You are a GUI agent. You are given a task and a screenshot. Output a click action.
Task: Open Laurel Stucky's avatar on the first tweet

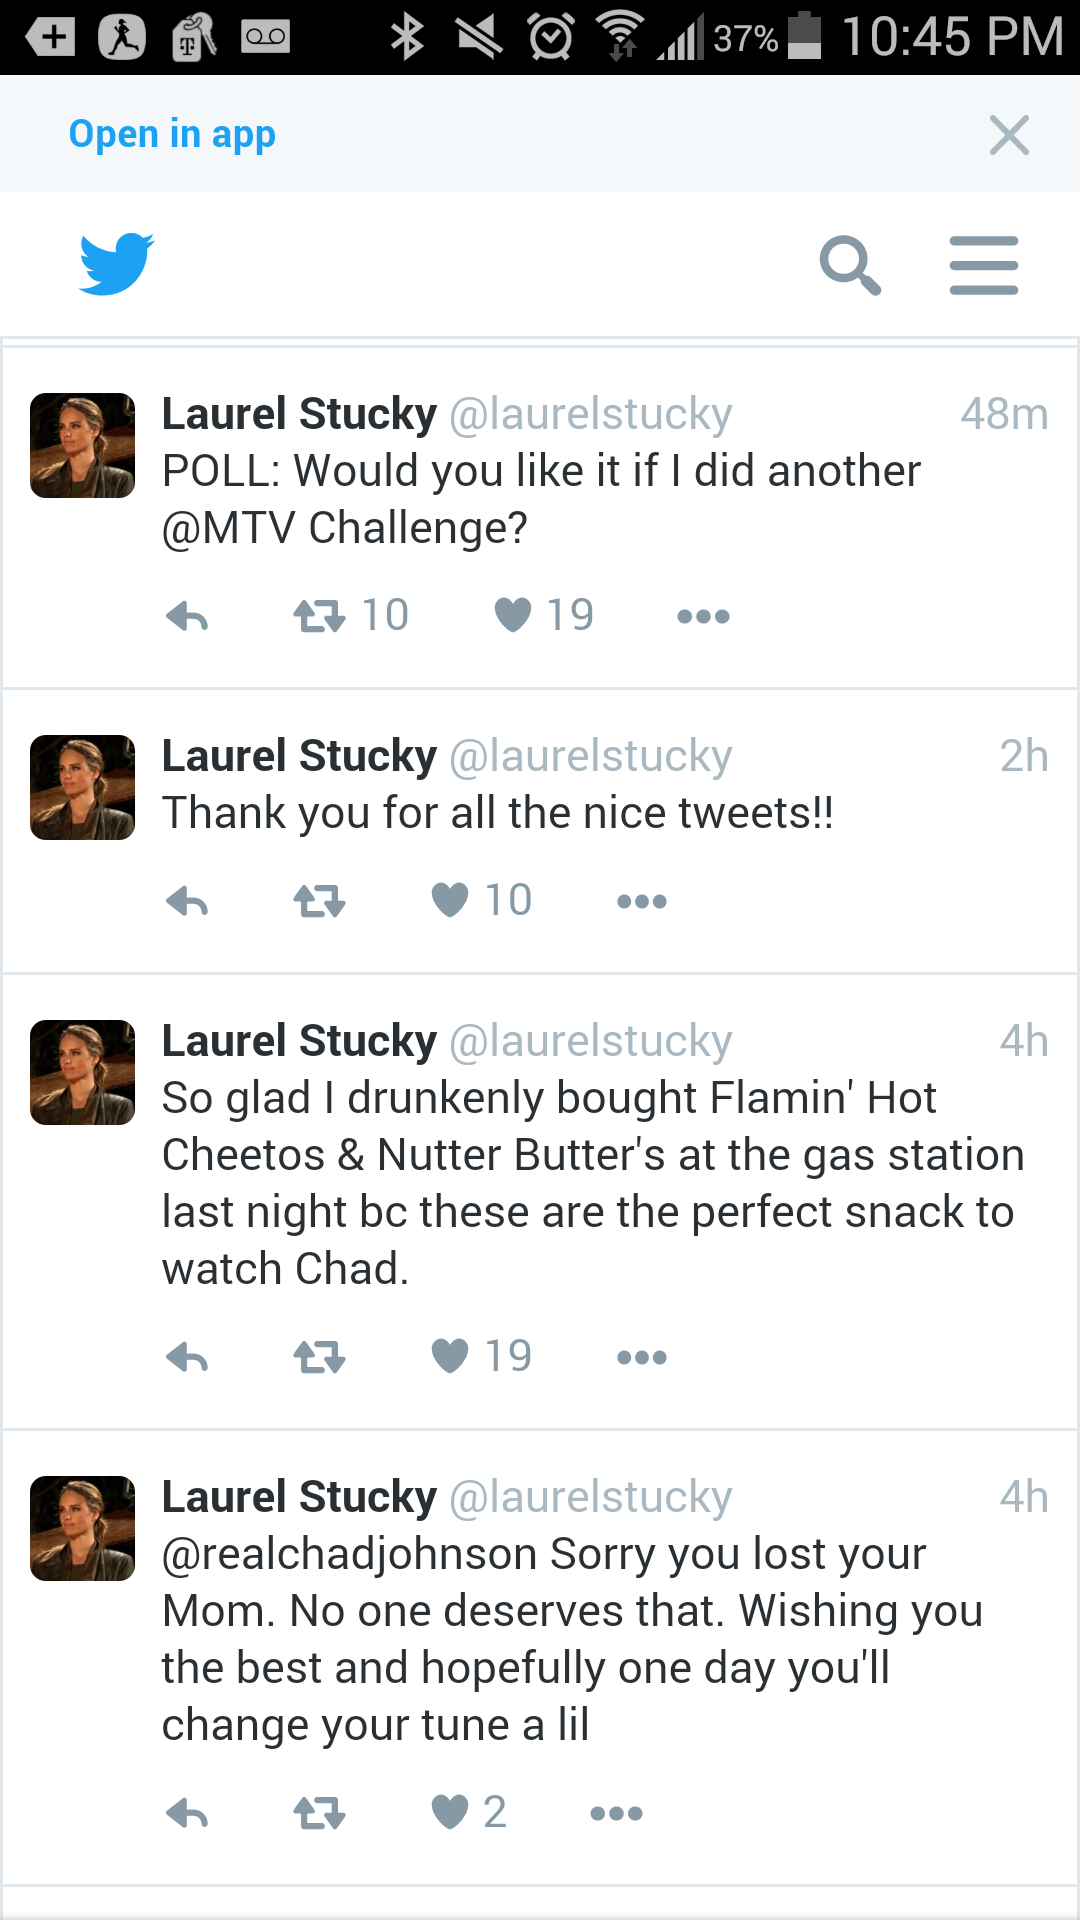[82, 445]
